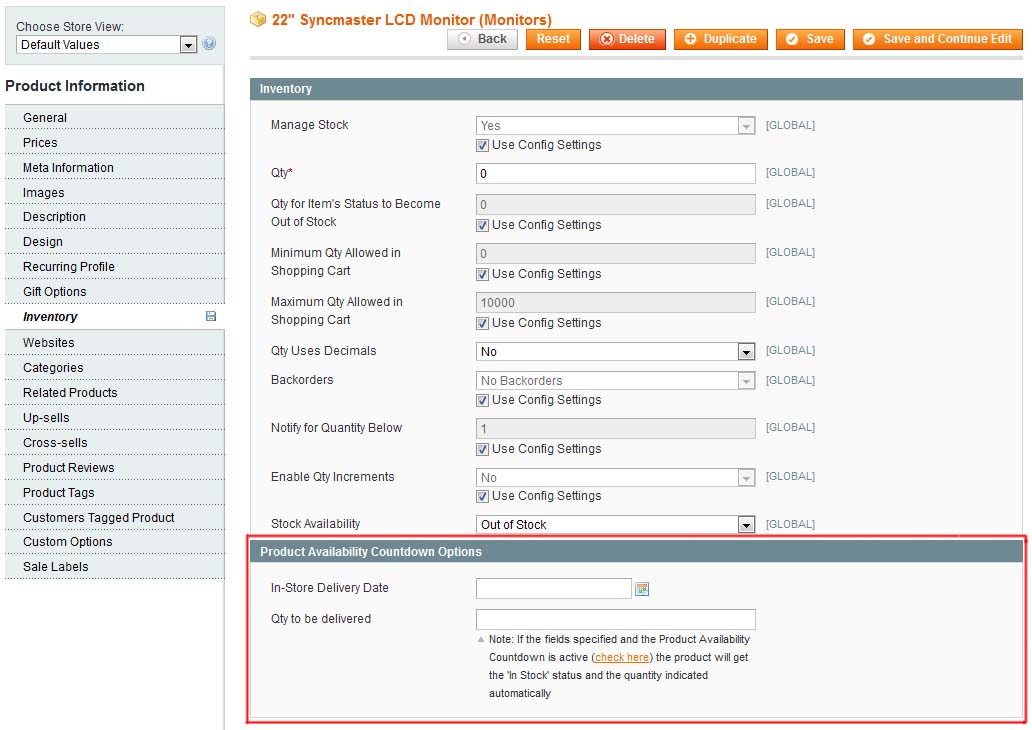The height and width of the screenshot is (730, 1032).
Task: Open the Backorders dropdown
Action: [x=615, y=380]
